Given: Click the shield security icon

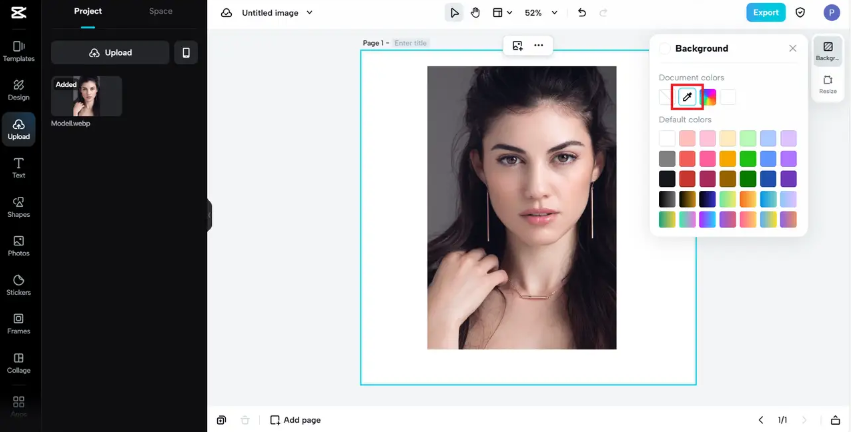Looking at the screenshot, I should click(x=800, y=12).
